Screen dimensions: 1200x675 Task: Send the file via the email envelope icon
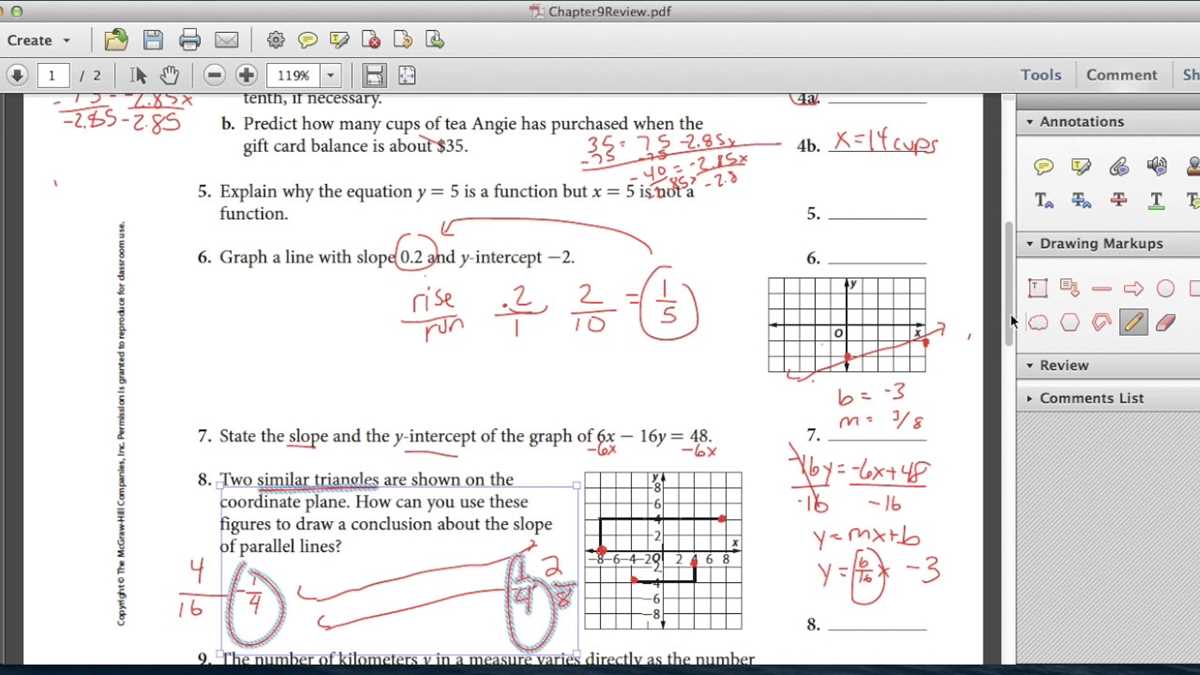pyautogui.click(x=227, y=40)
